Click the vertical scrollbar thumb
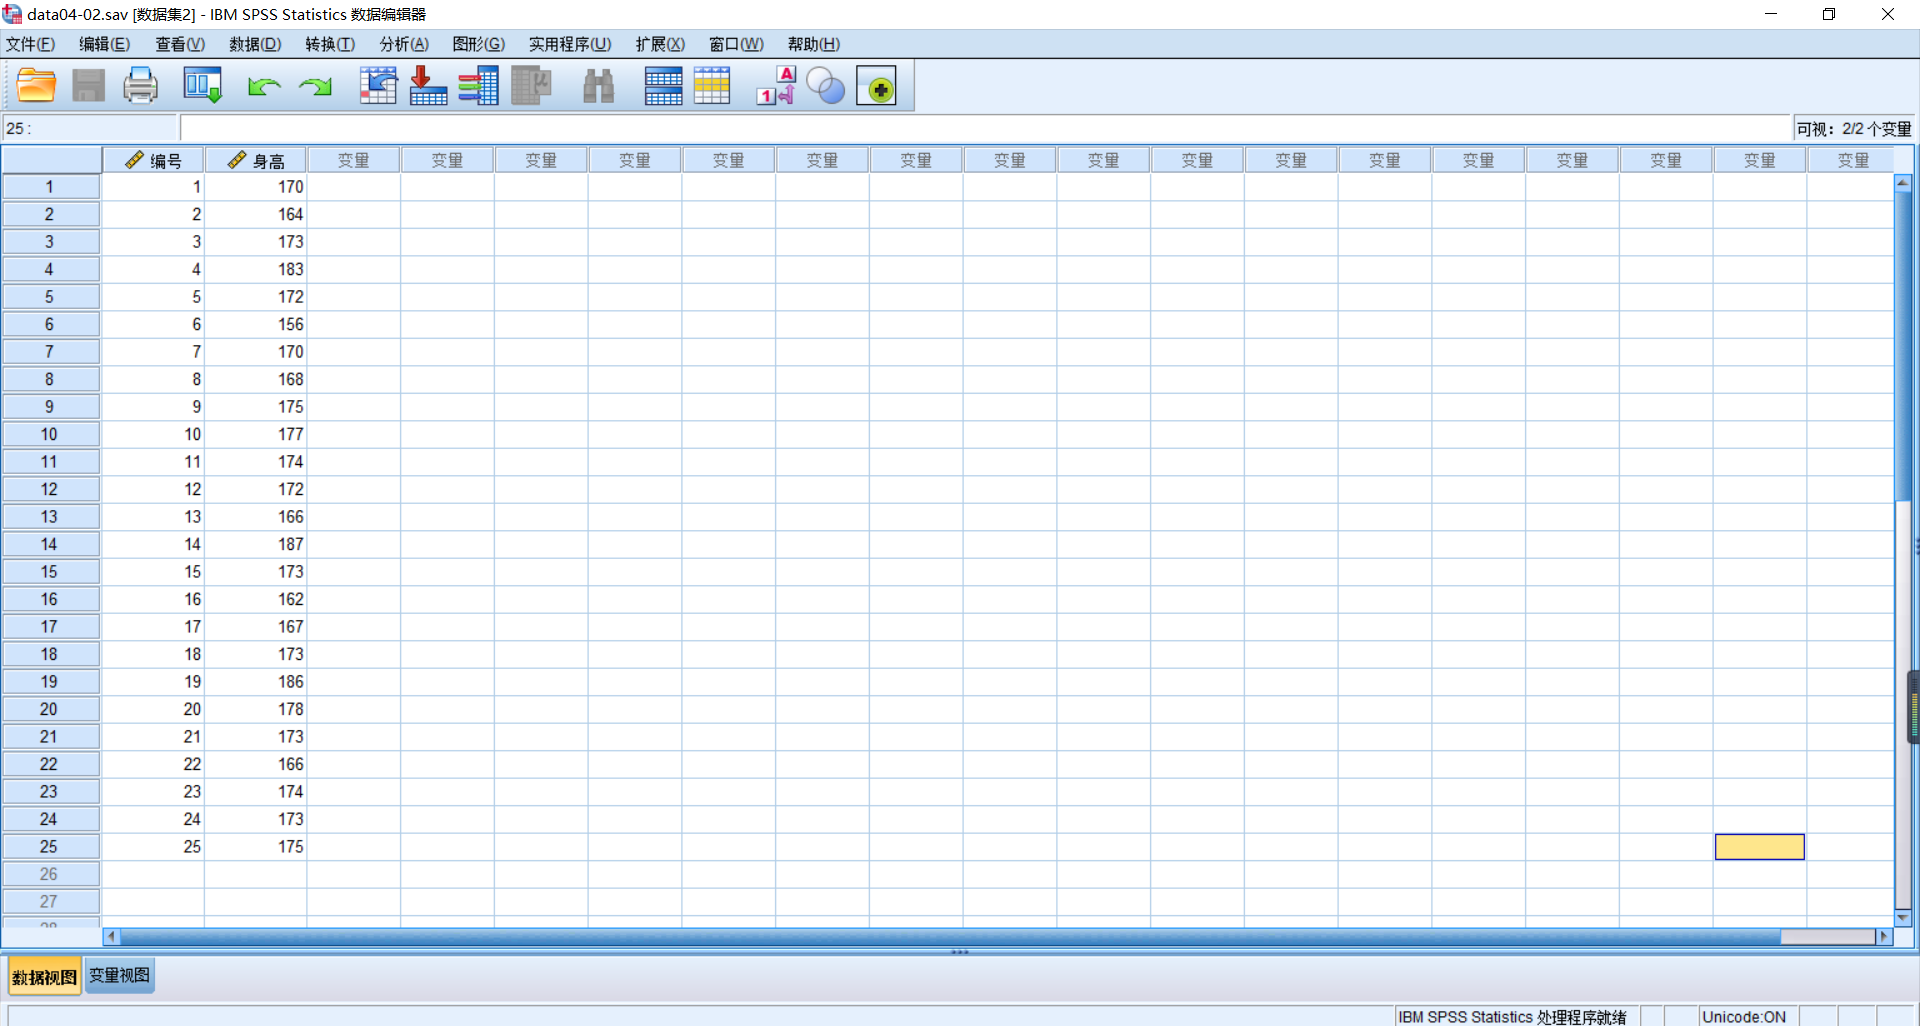The width and height of the screenshot is (1920, 1026). tap(1903, 345)
